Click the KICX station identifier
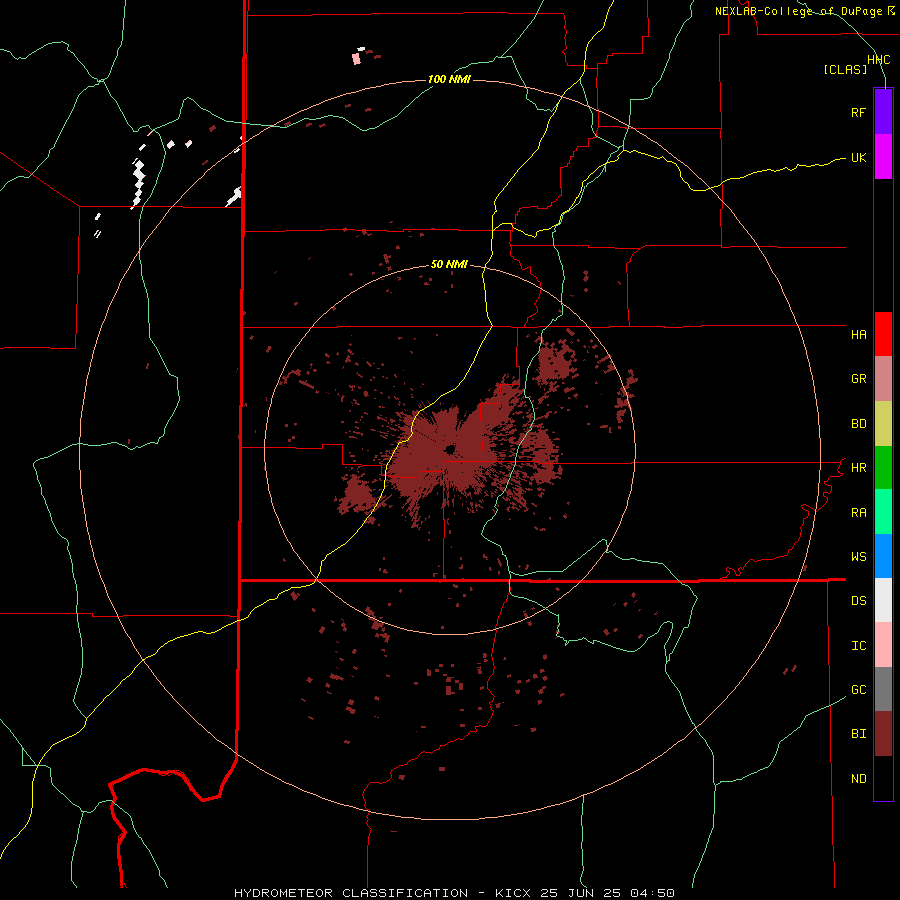 (513, 893)
